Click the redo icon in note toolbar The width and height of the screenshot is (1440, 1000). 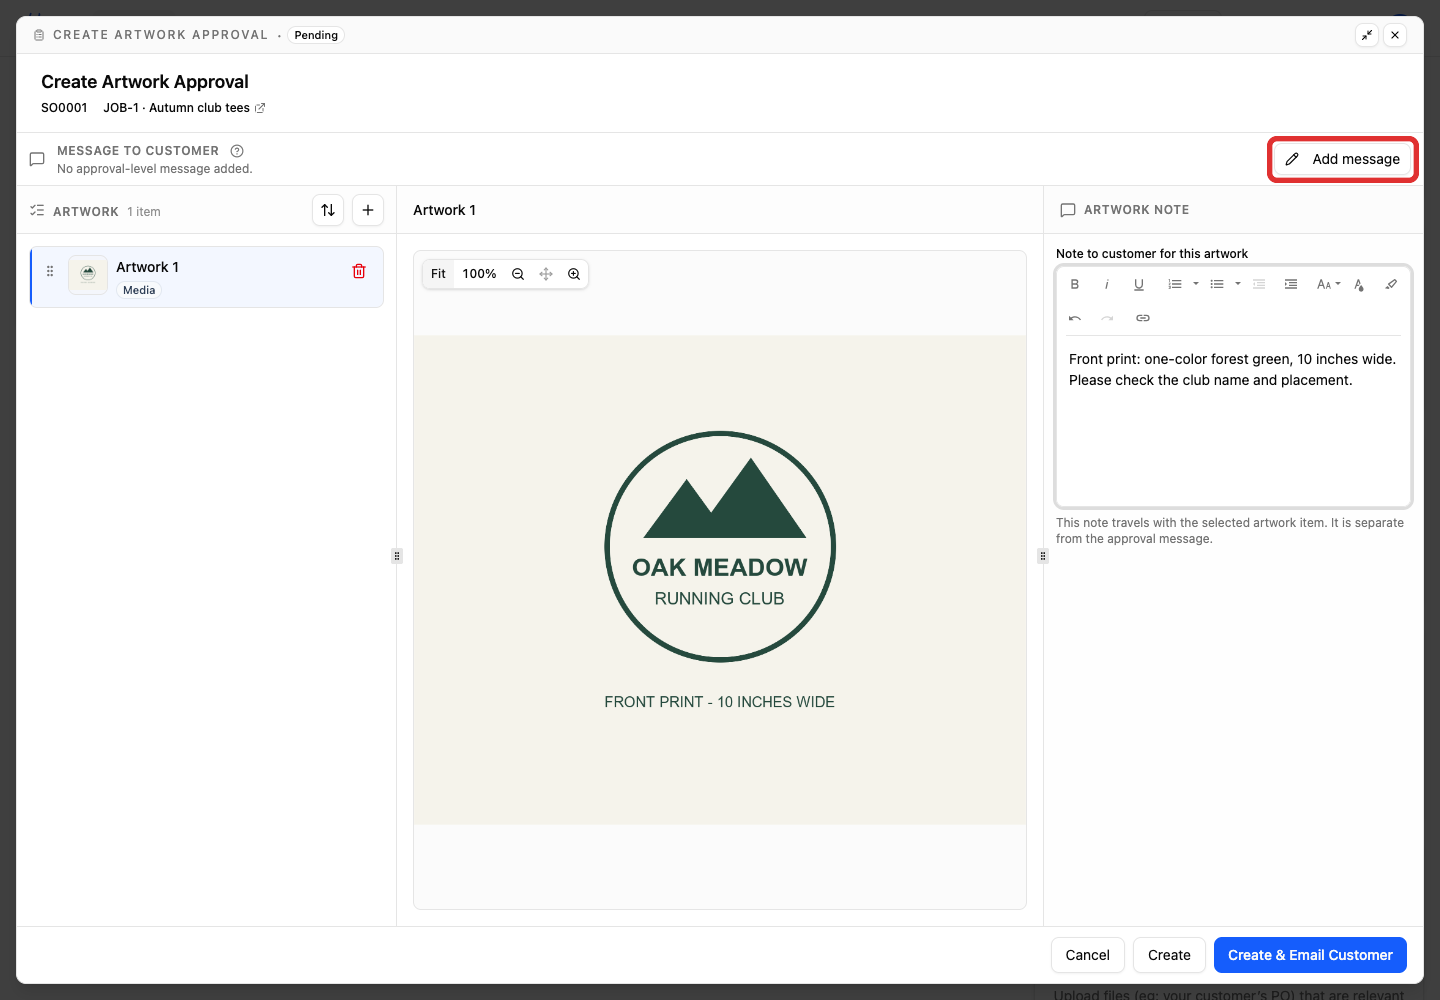tap(1107, 318)
